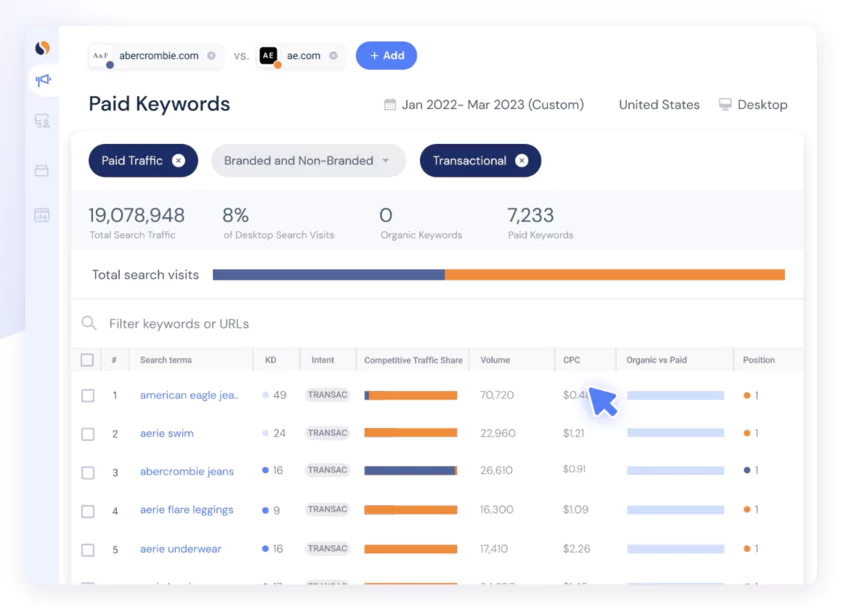Click the Similarweb logo icon
Screen dimensions: 850x612
42,46
